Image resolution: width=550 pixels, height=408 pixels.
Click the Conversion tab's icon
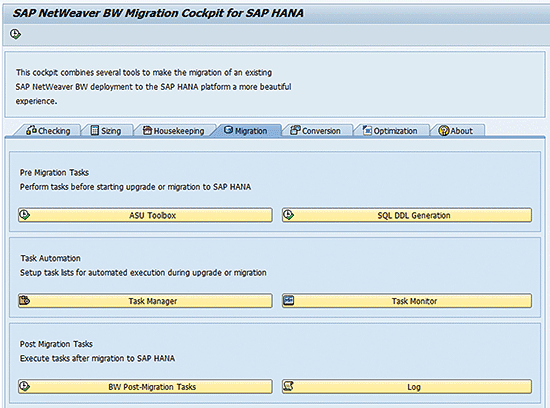(295, 130)
